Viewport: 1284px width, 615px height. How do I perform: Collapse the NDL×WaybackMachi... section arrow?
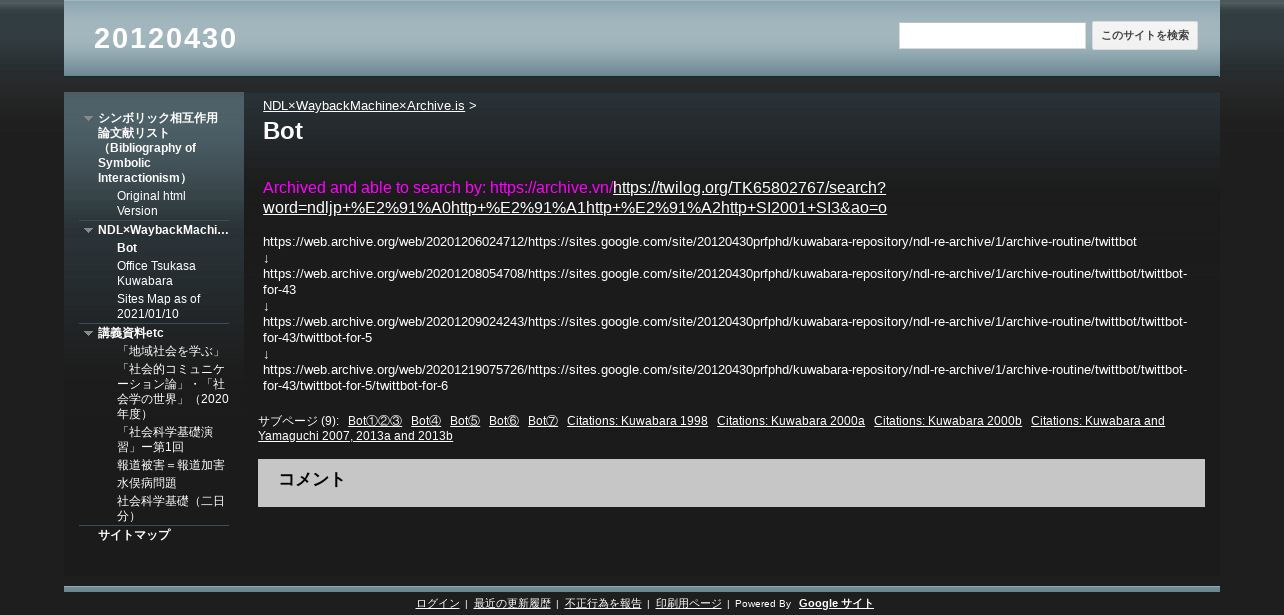click(88, 231)
